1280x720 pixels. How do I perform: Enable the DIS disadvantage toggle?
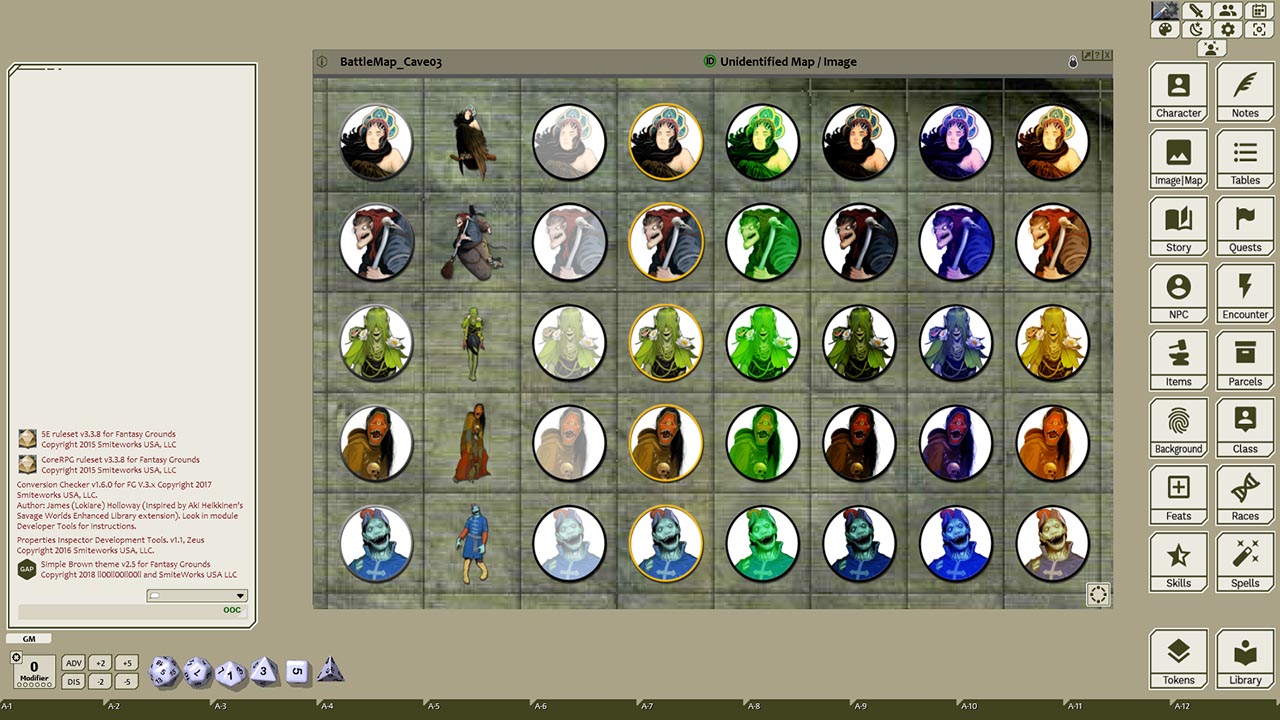pos(73,681)
